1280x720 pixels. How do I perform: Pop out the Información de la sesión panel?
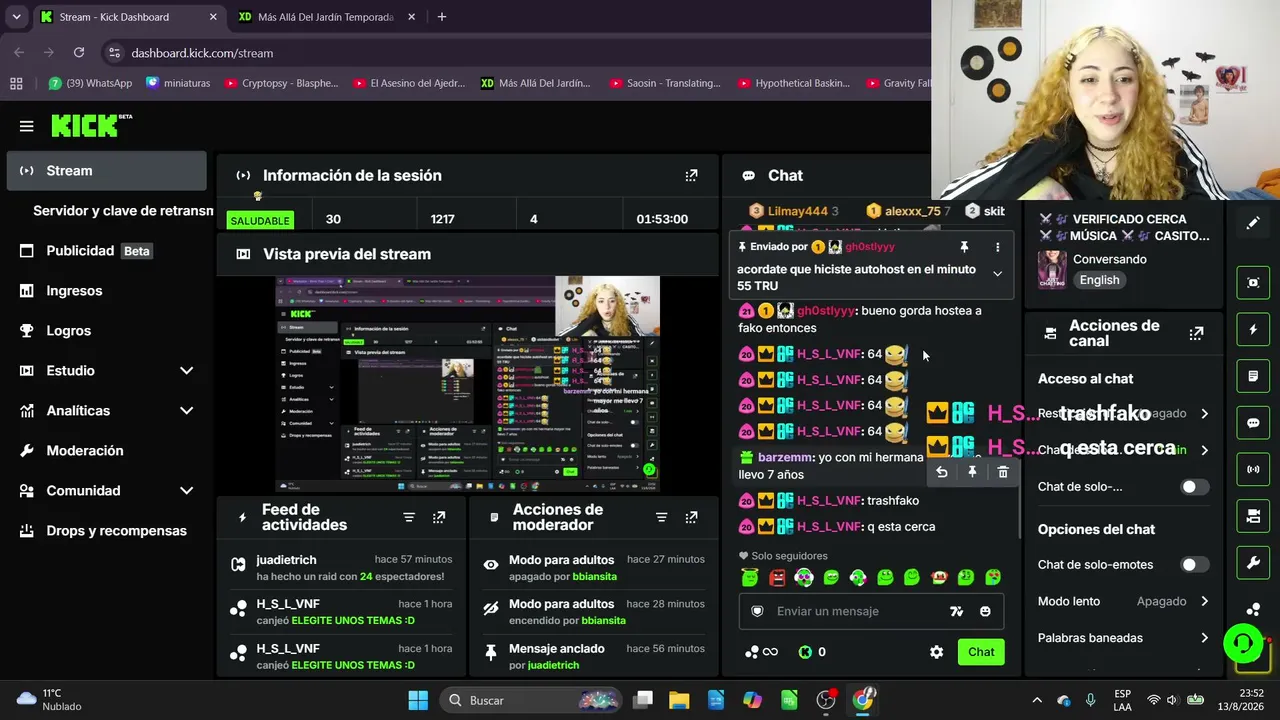point(691,175)
